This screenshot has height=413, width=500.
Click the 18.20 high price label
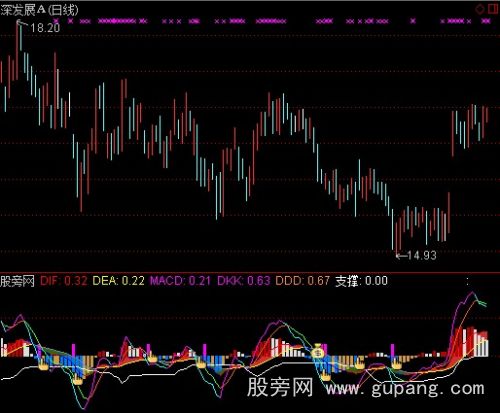pyautogui.click(x=45, y=28)
